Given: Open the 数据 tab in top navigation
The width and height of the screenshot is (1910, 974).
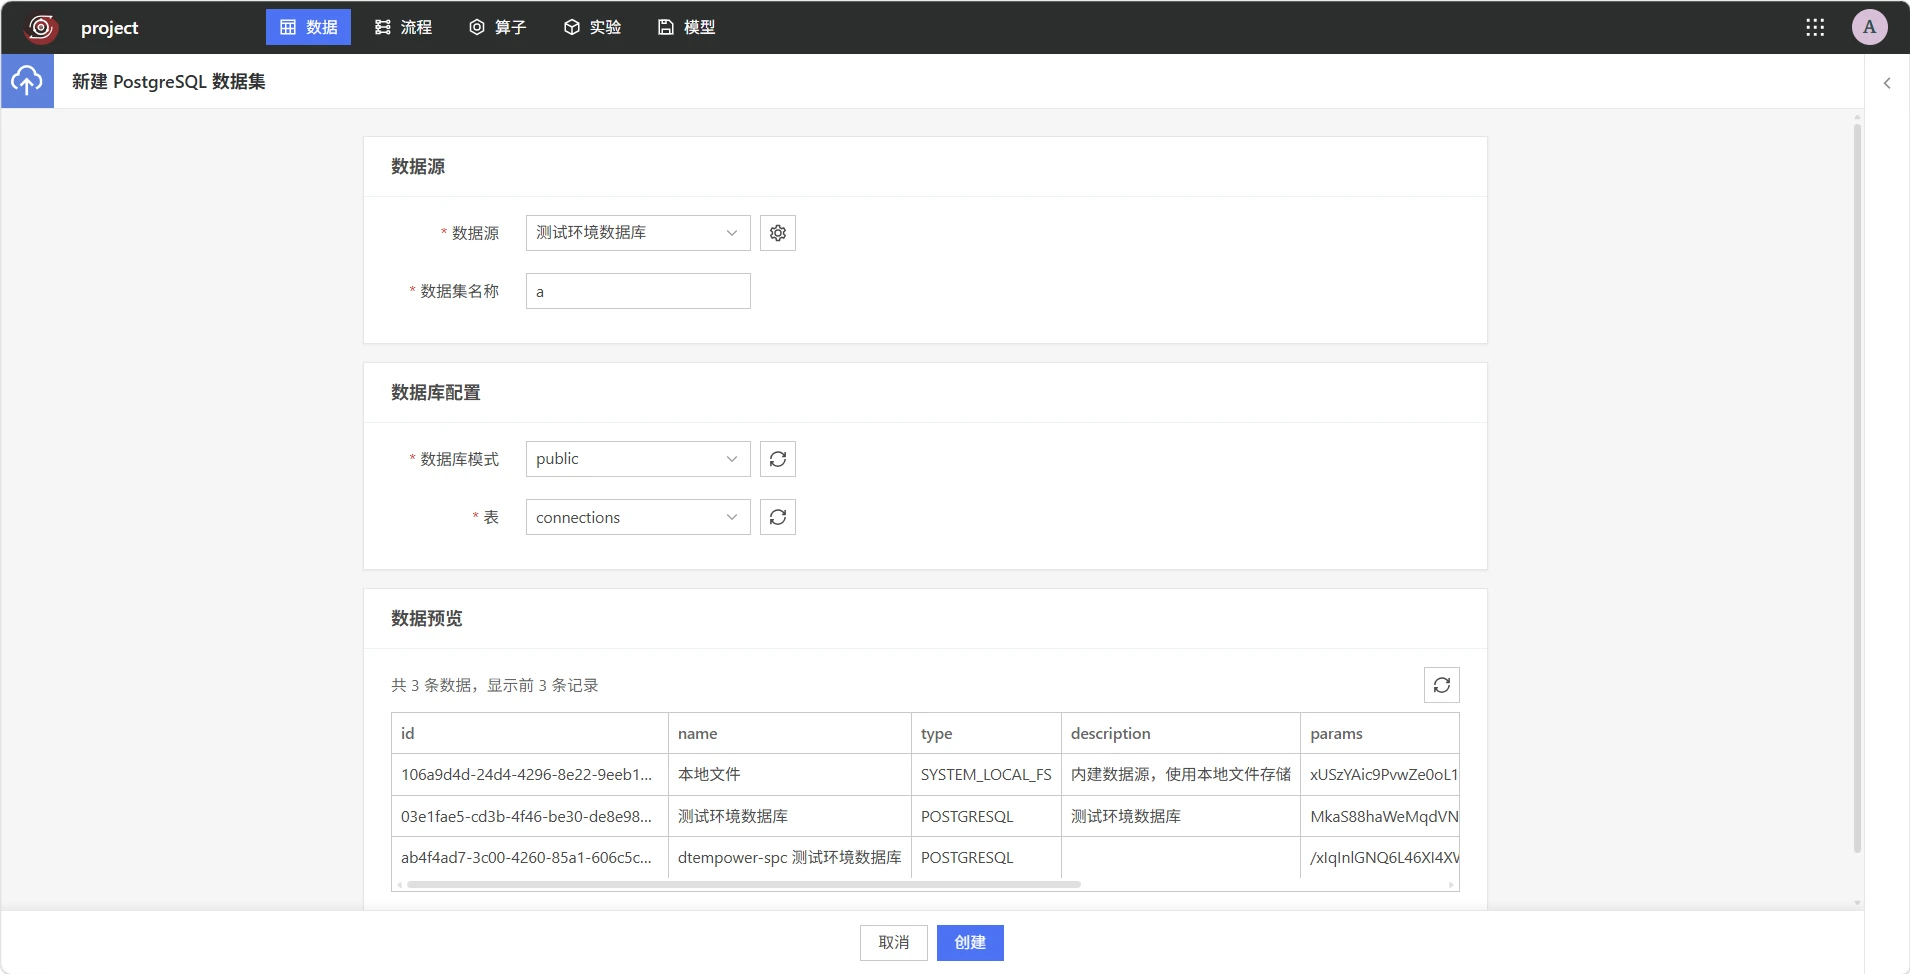Looking at the screenshot, I should point(308,27).
